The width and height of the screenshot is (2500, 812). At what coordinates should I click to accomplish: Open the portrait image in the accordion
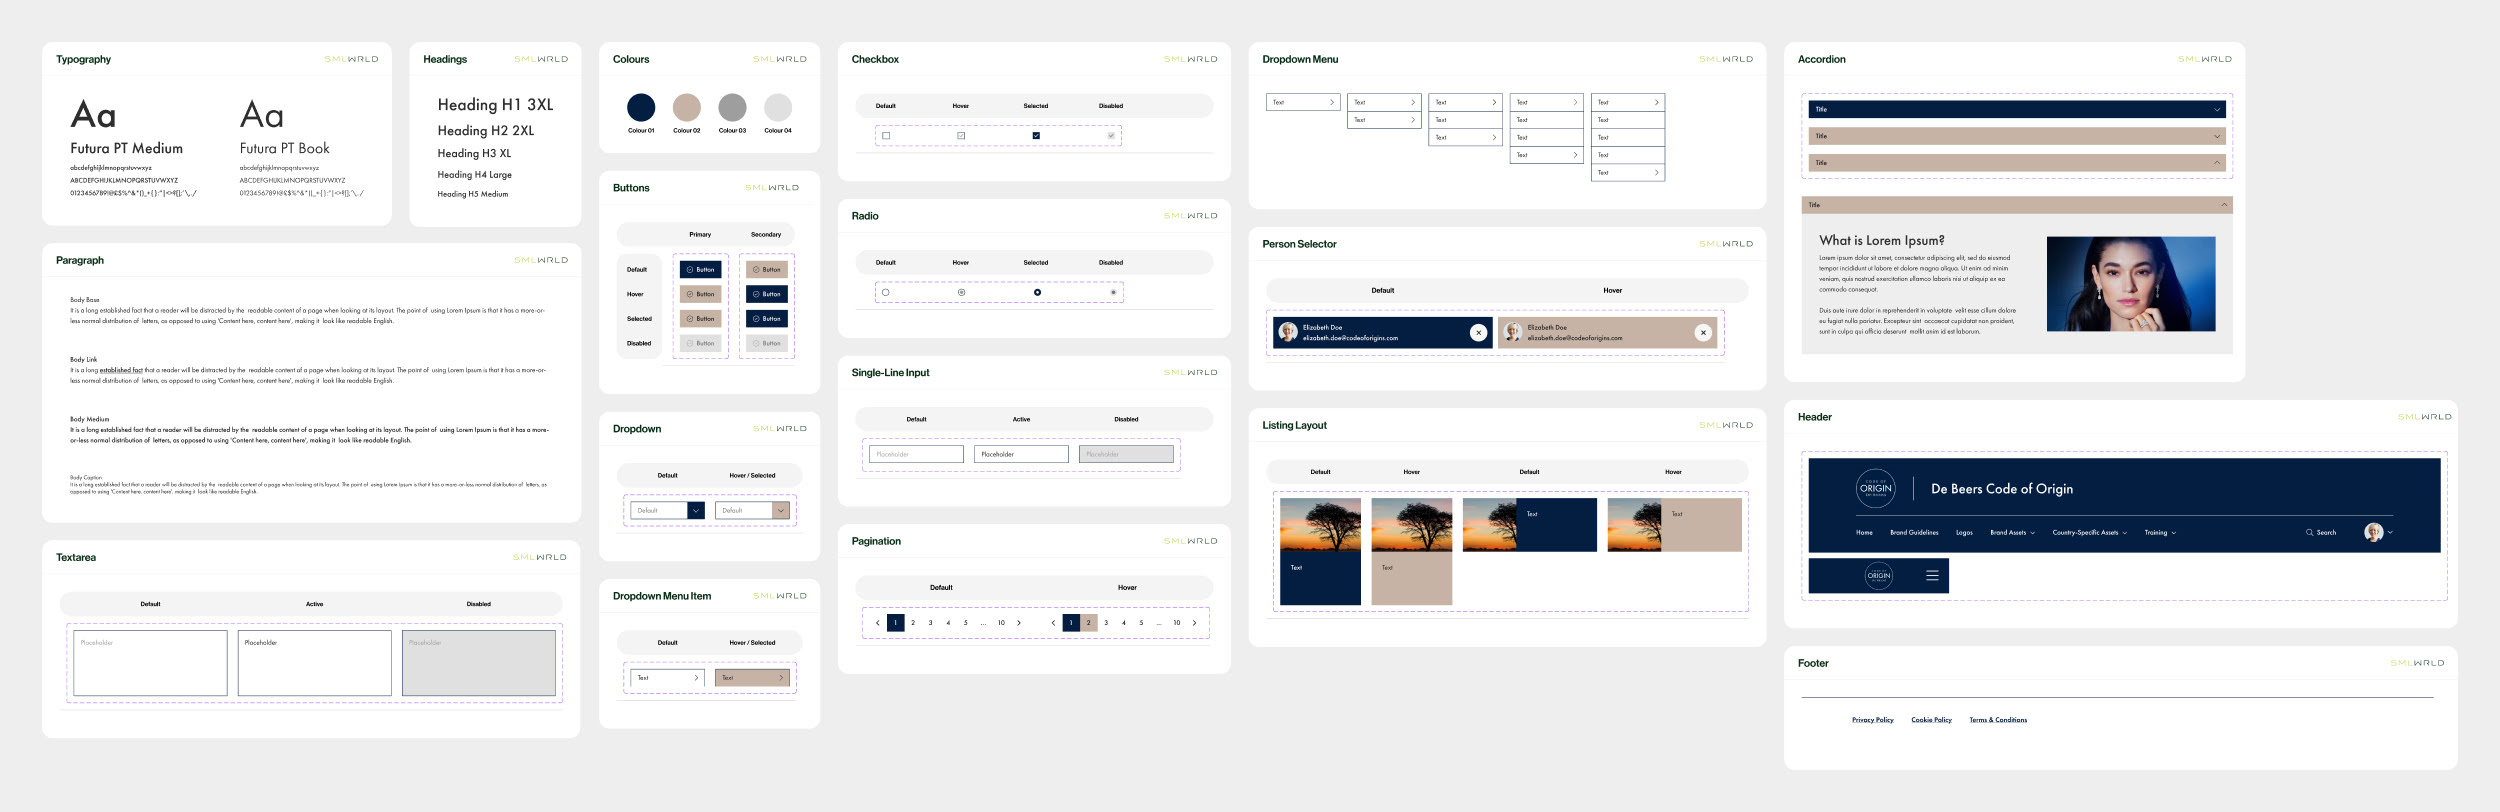[2131, 284]
